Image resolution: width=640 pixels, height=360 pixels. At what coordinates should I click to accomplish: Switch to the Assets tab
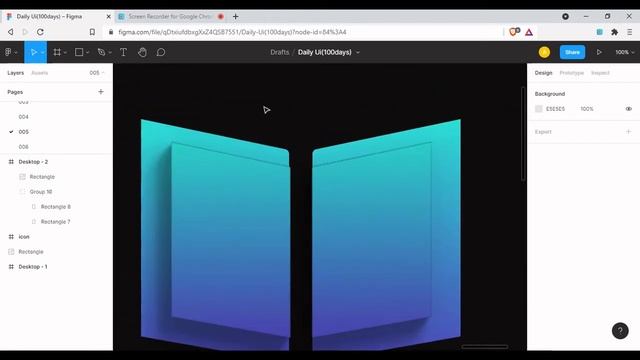40,73
